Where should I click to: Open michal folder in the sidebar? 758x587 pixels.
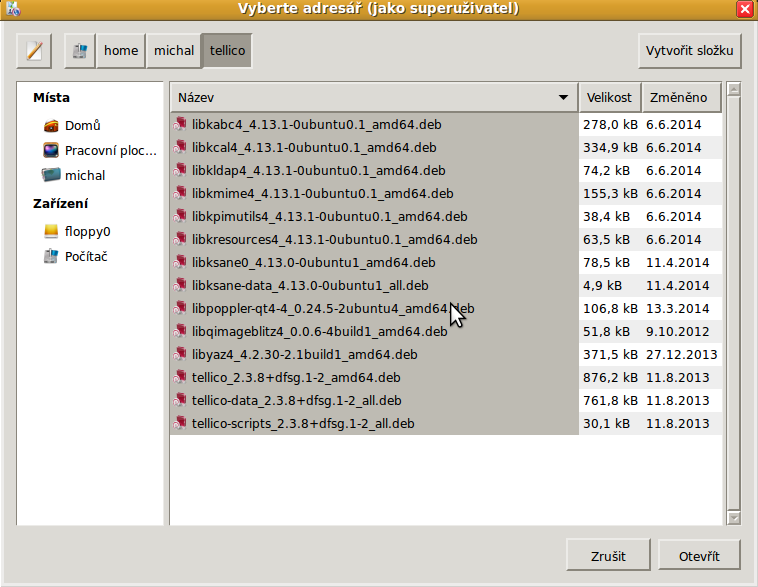click(92, 176)
